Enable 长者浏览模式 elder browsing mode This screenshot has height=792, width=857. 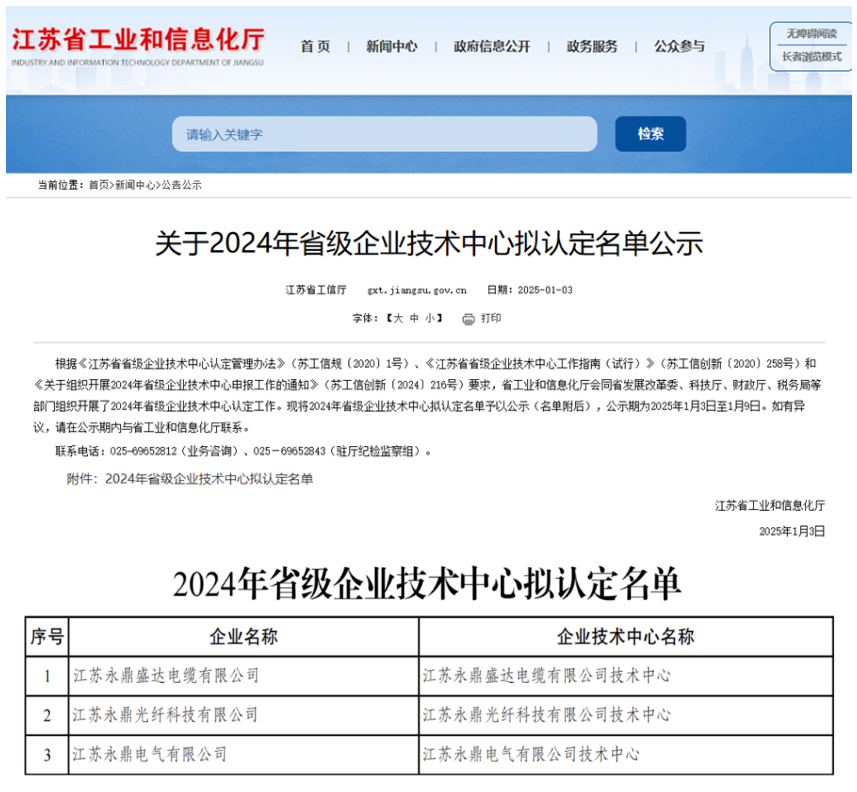(x=812, y=57)
